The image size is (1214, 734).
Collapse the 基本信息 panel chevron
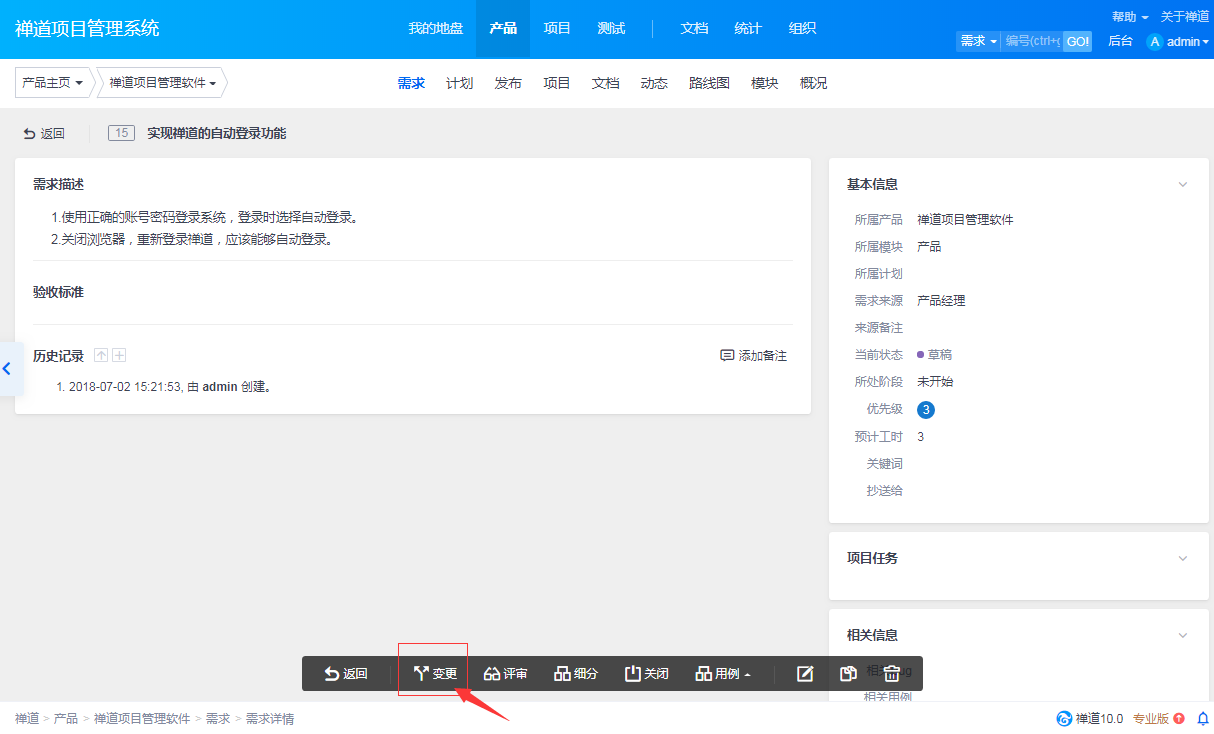[1183, 185]
